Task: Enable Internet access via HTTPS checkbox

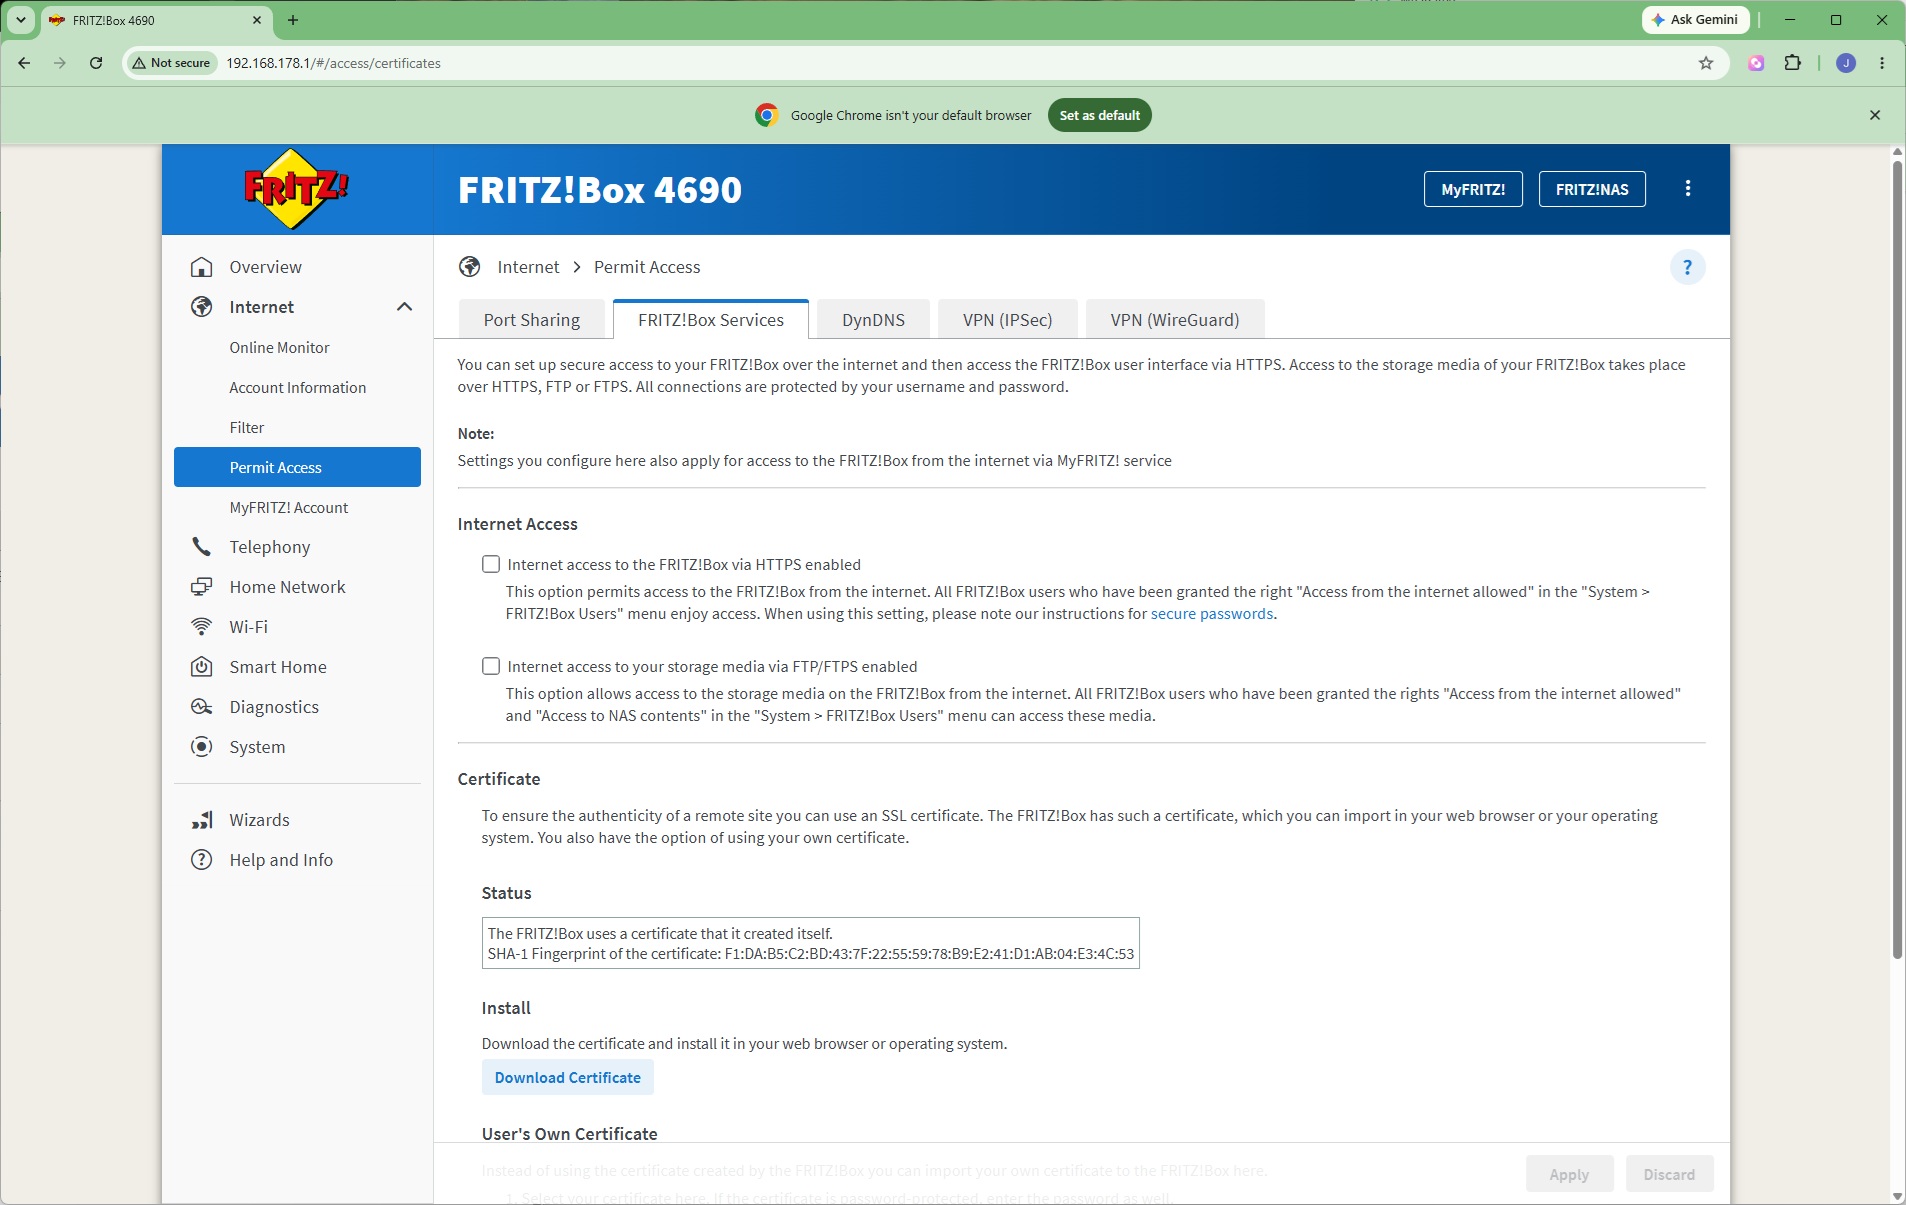Action: 491,565
